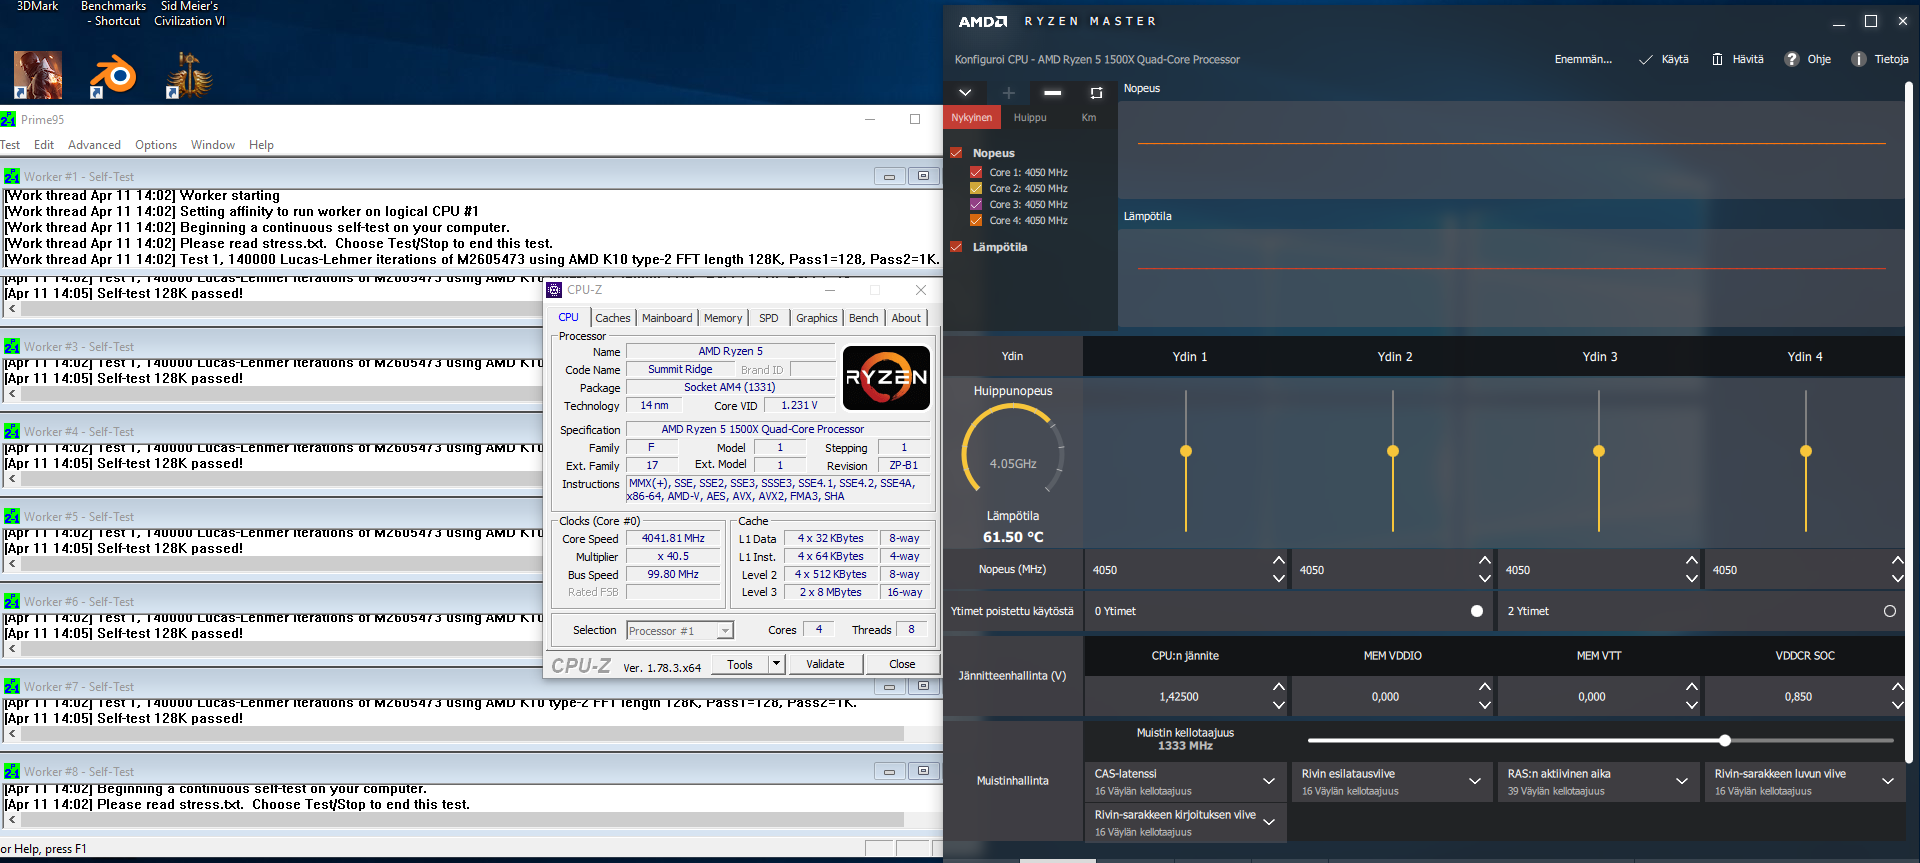1920x863 pixels.
Task: Toggle the Core 1: 4050 MHz checkbox
Action: coord(976,172)
